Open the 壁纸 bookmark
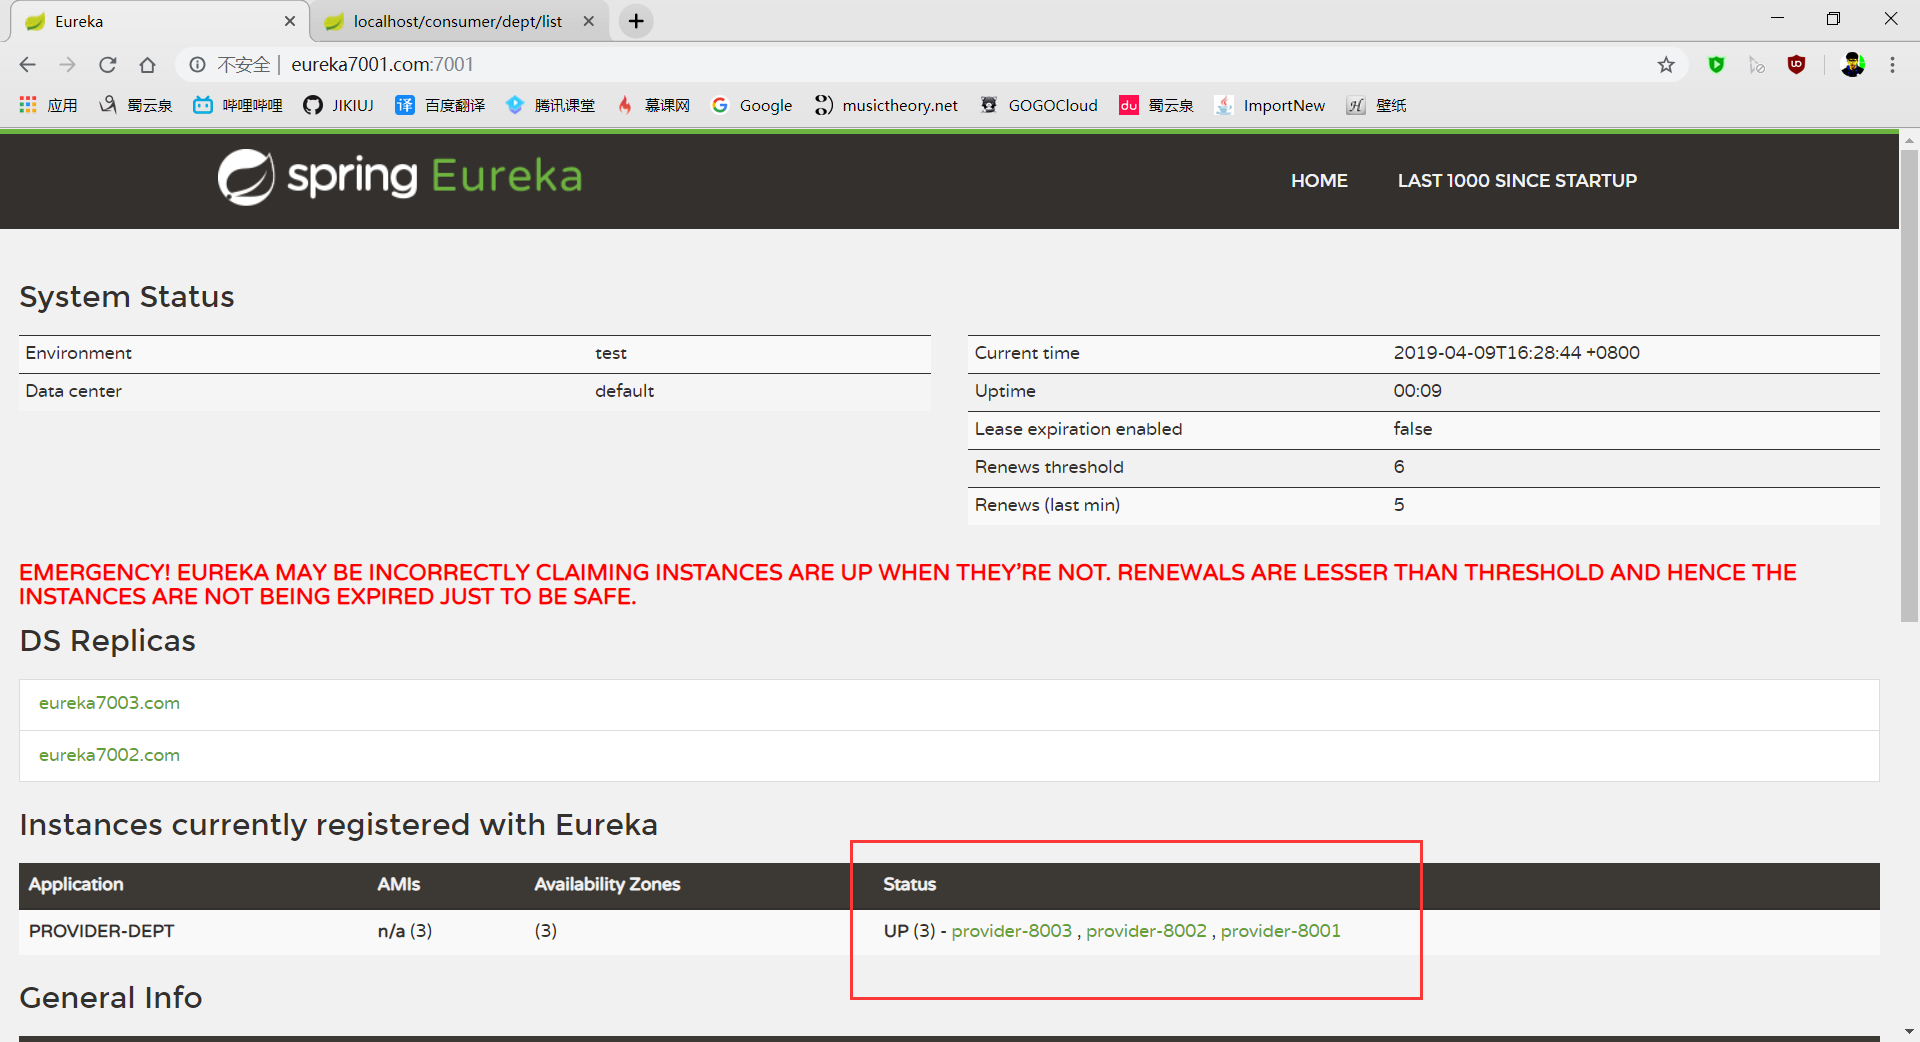The height and width of the screenshot is (1042, 1920). click(x=1377, y=105)
